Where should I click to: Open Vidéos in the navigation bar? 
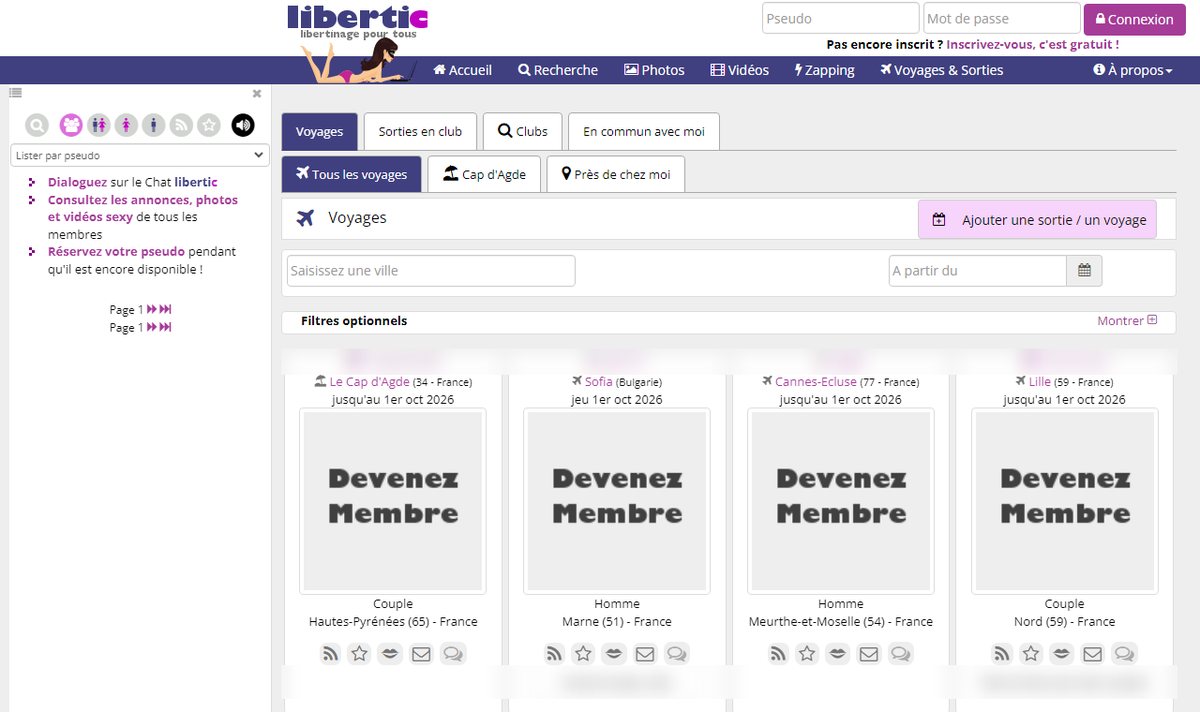click(740, 70)
